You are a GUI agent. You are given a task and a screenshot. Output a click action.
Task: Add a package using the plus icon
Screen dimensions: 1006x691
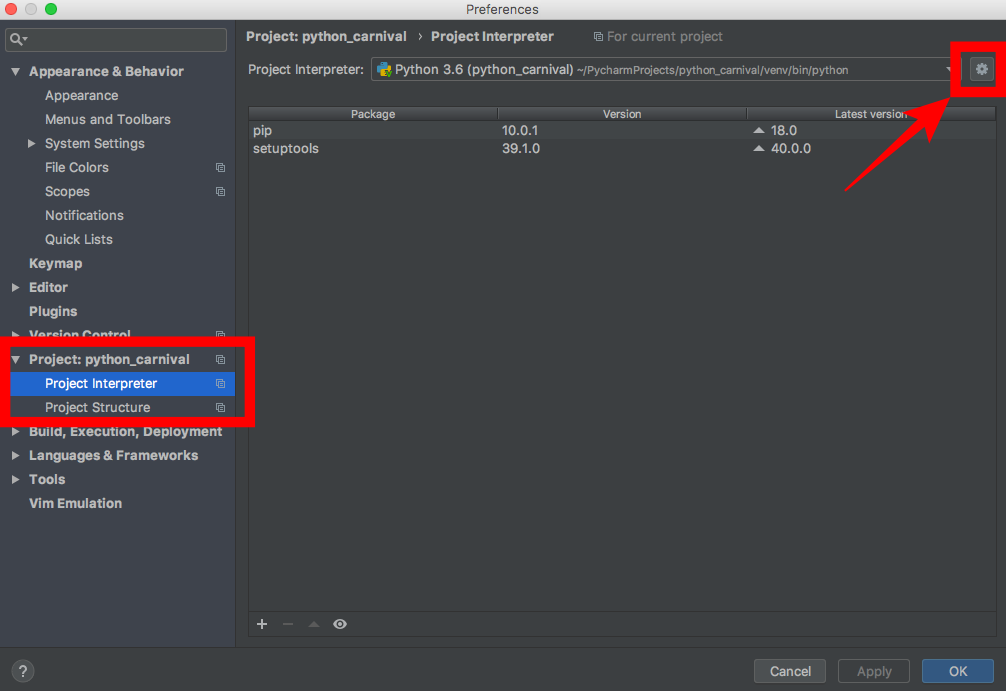(262, 623)
